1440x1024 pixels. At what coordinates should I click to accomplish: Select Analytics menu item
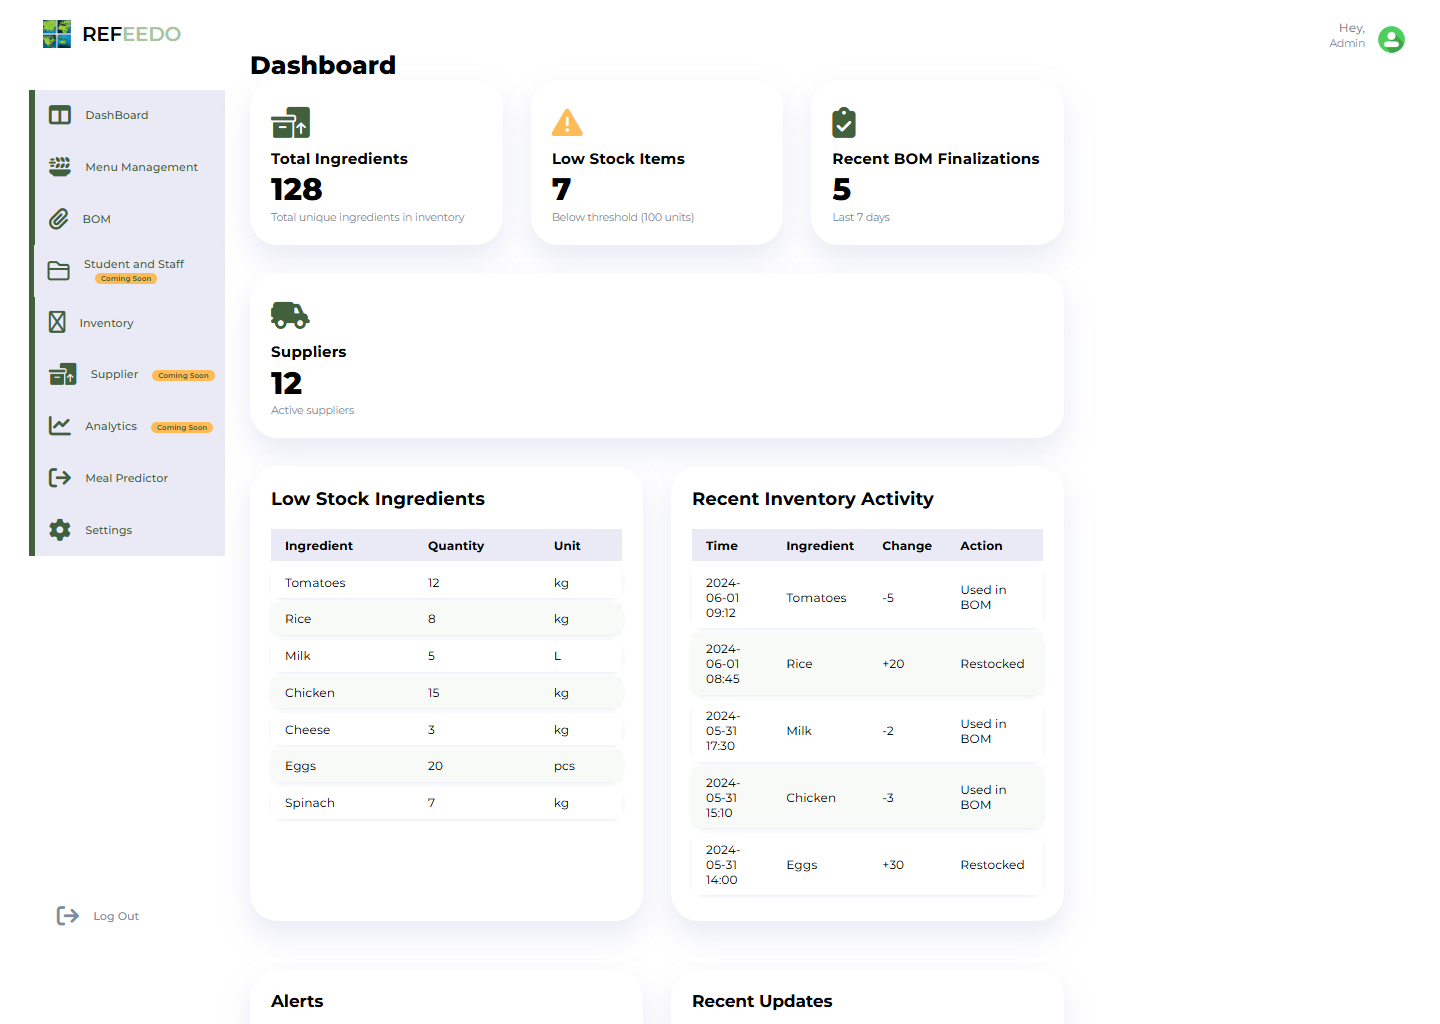click(130, 427)
